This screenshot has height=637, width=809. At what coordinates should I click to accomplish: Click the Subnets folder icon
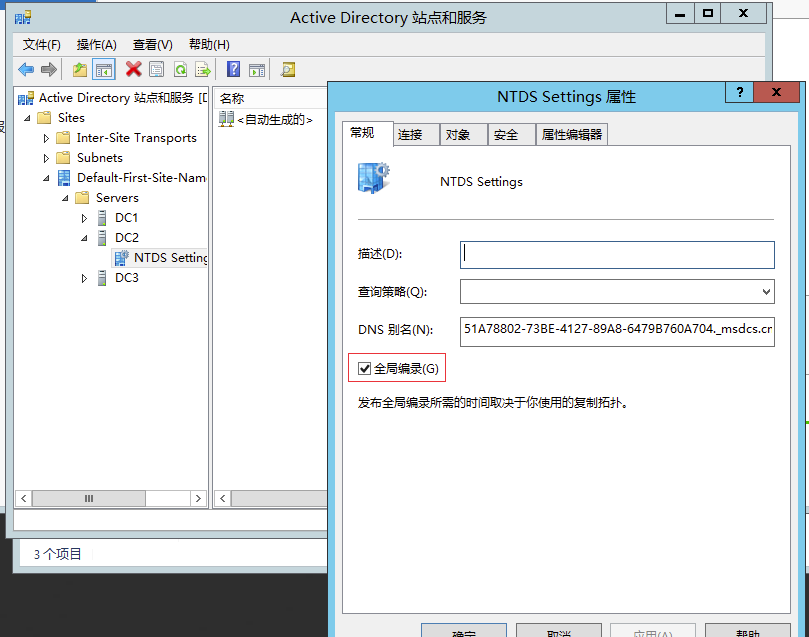63,157
